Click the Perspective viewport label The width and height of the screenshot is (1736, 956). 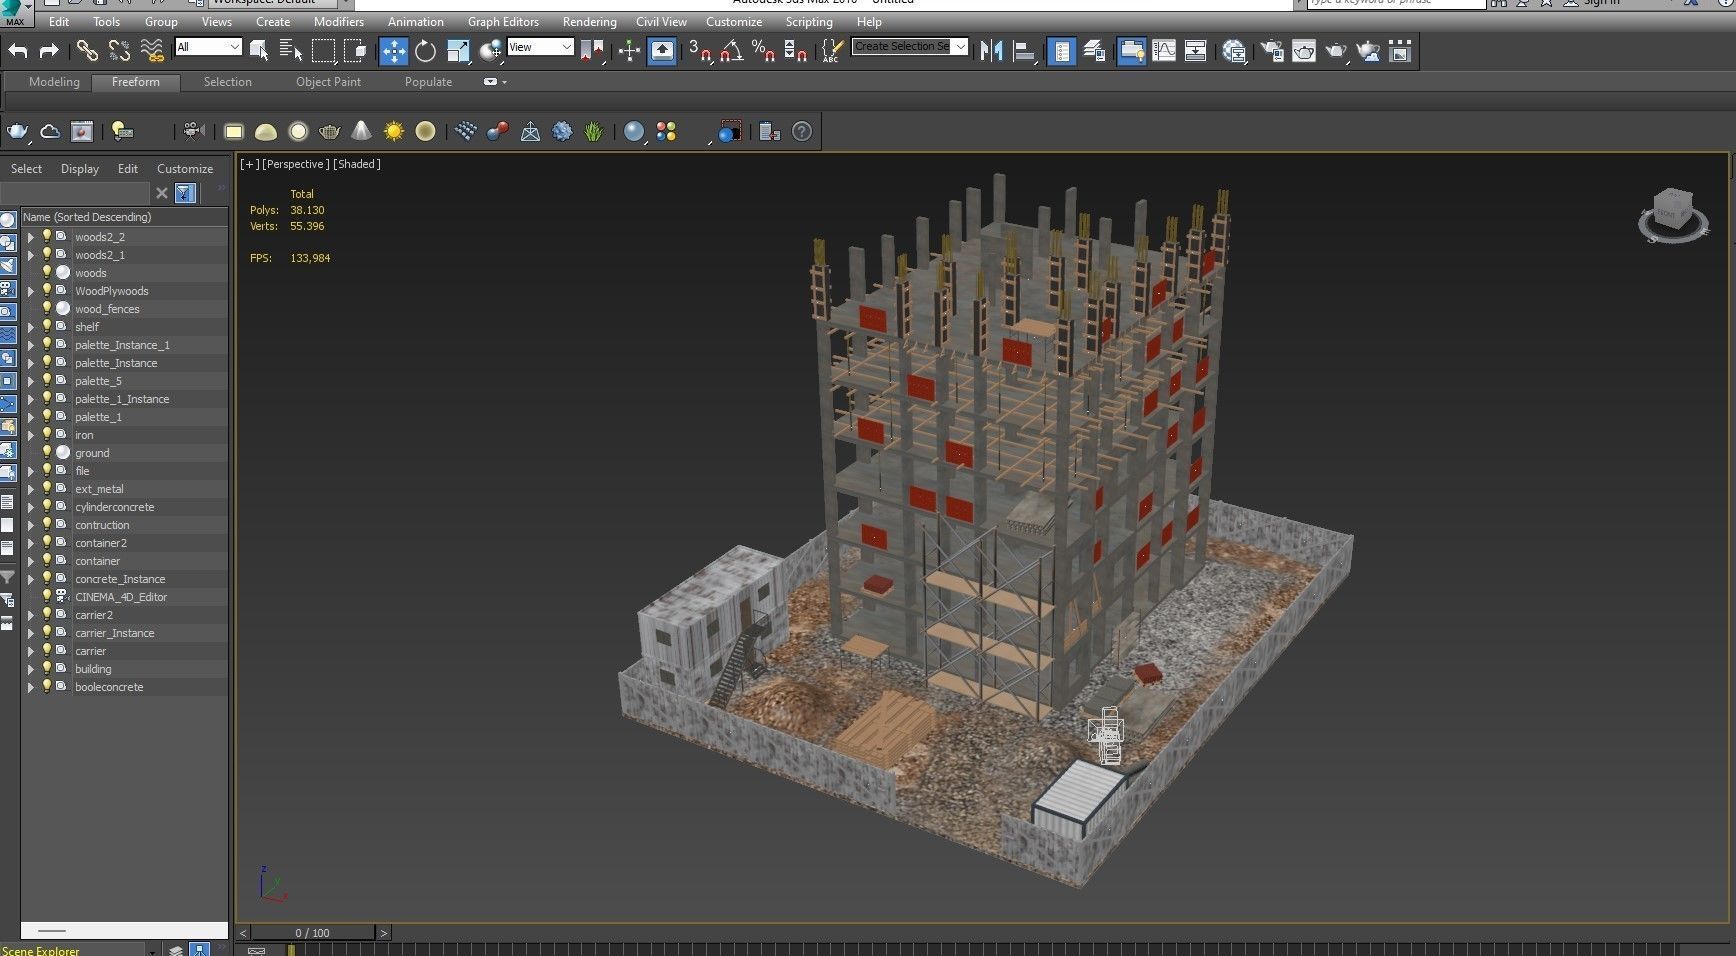tap(295, 164)
